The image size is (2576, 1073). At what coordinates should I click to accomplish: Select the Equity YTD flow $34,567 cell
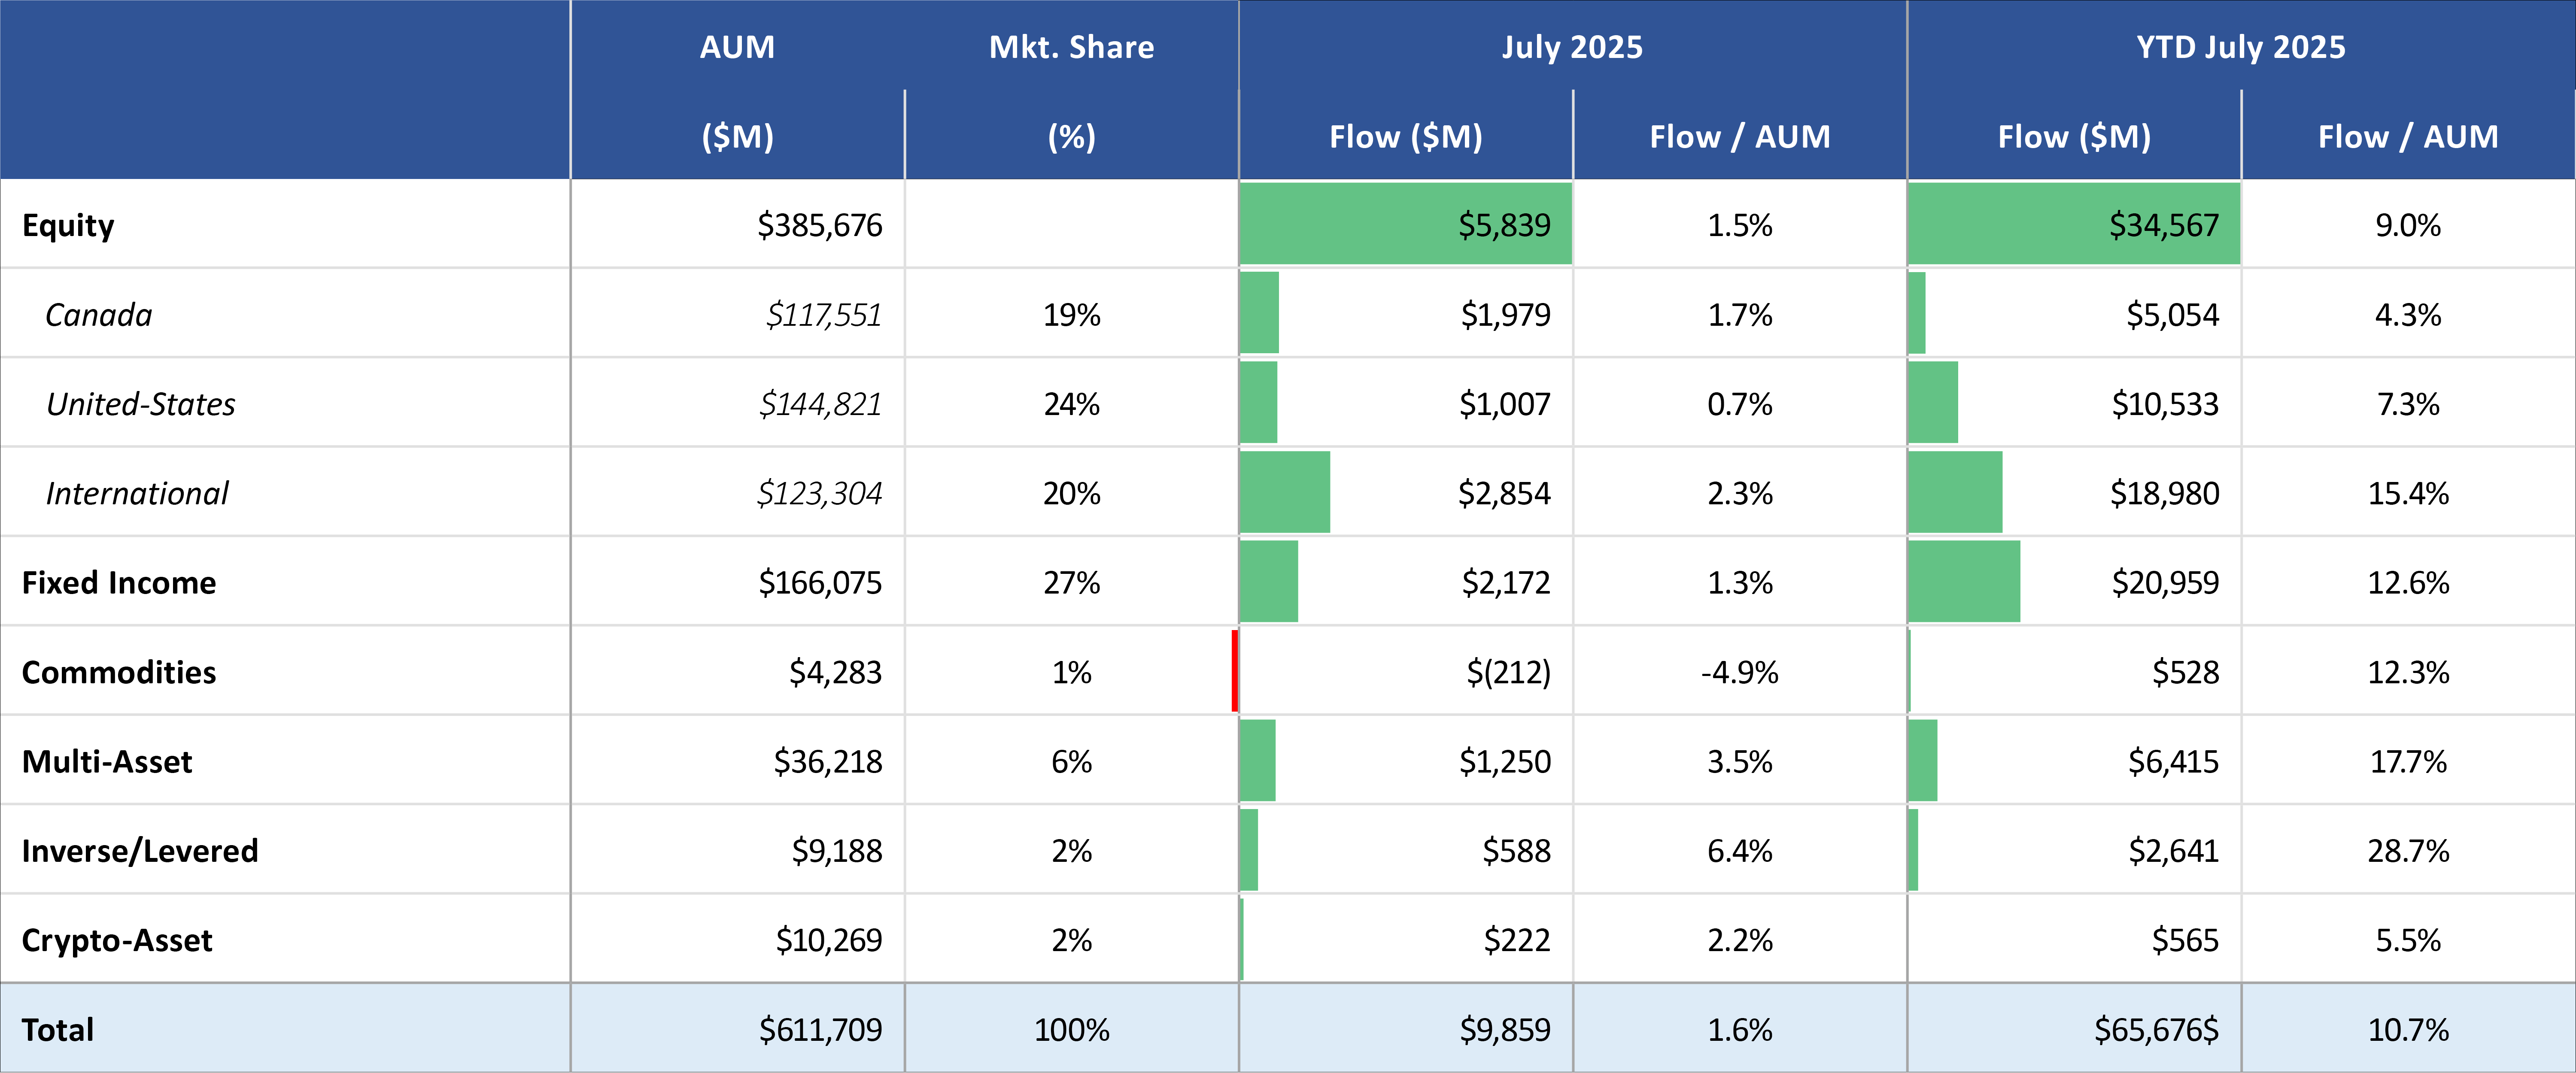[x=2163, y=225]
